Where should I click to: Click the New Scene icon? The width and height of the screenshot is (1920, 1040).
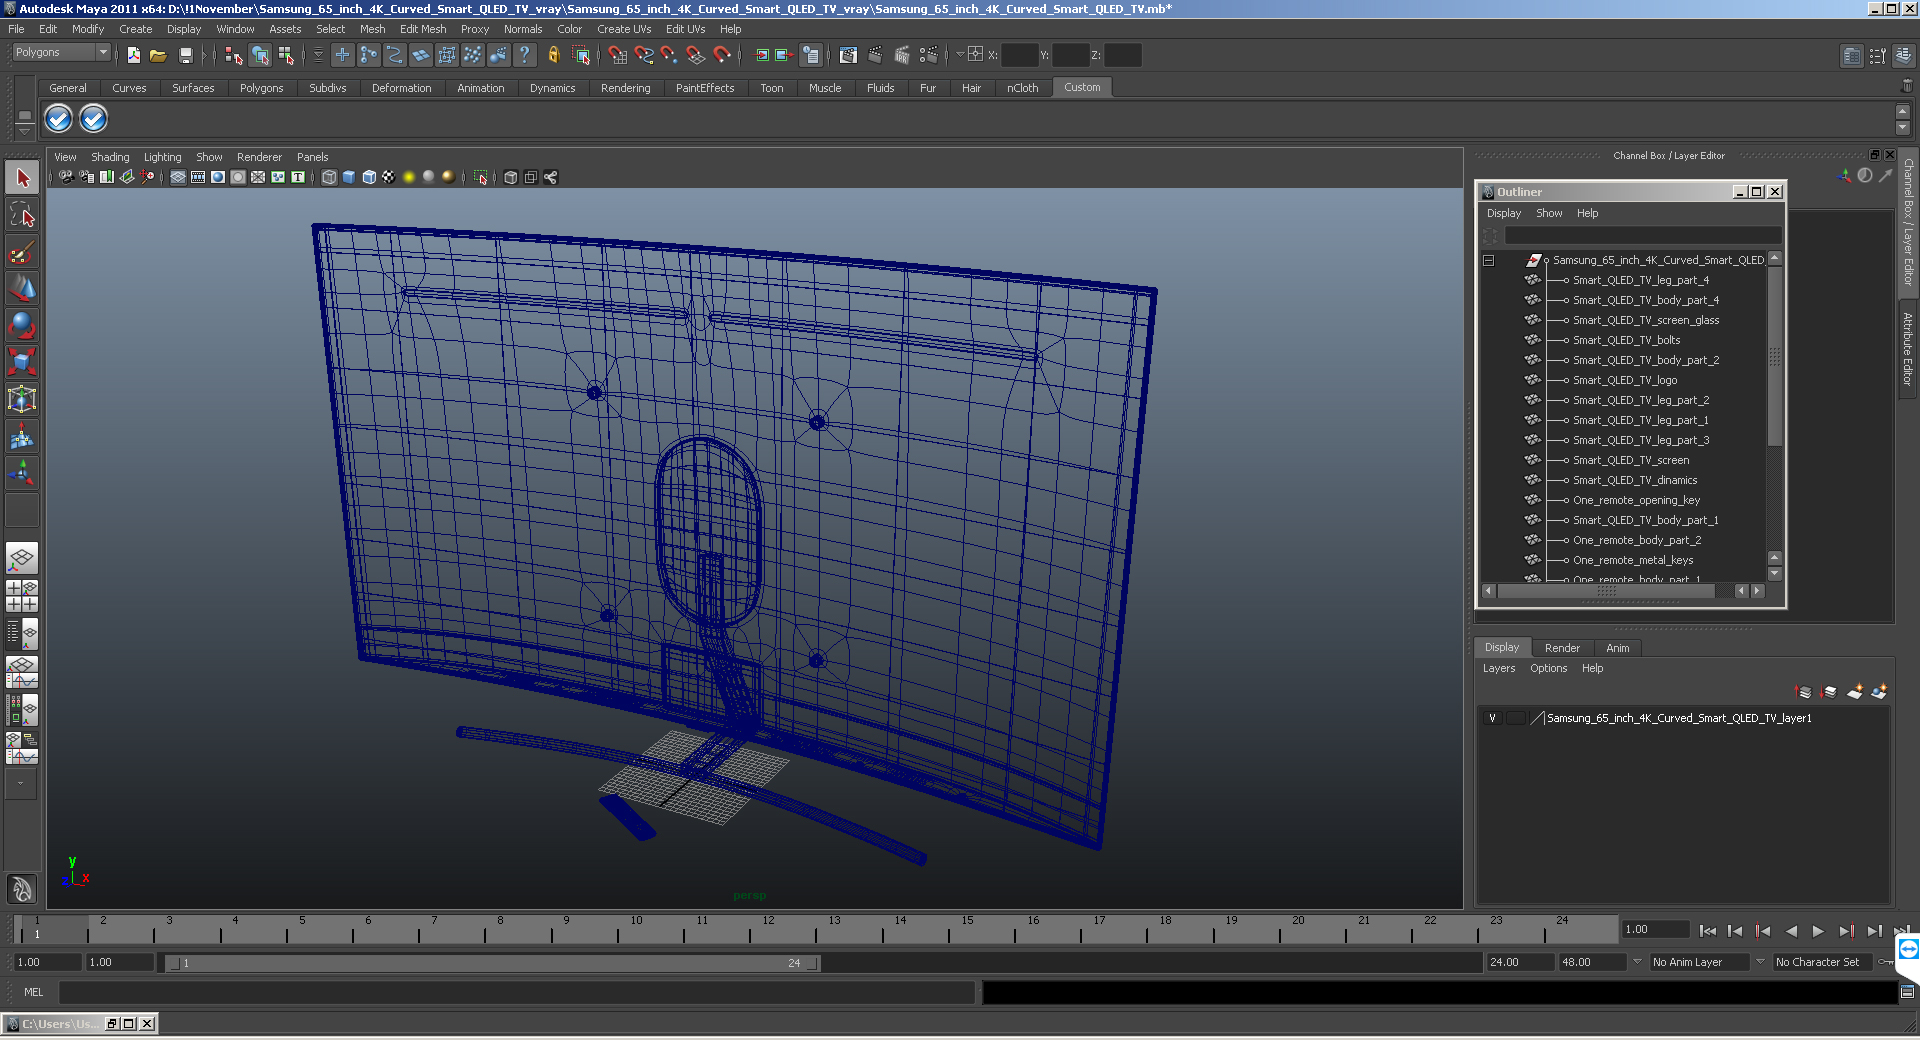coord(133,55)
